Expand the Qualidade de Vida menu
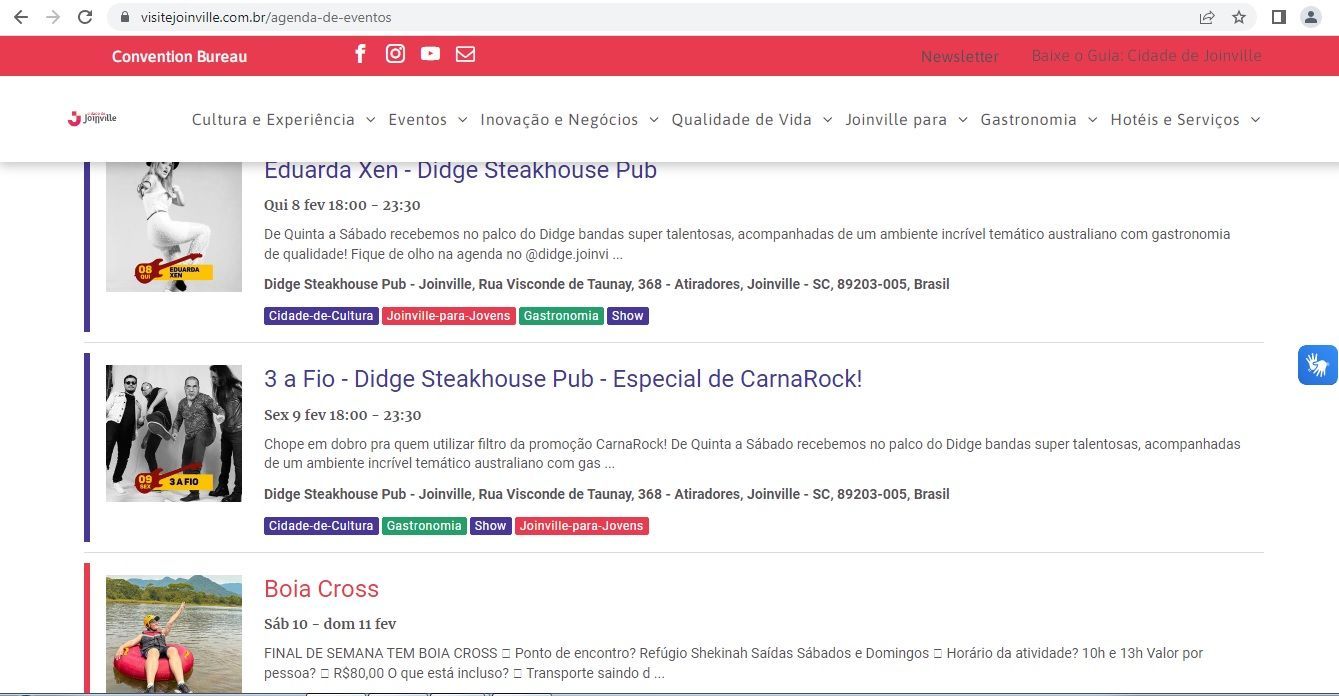The image size is (1339, 696). coord(752,120)
